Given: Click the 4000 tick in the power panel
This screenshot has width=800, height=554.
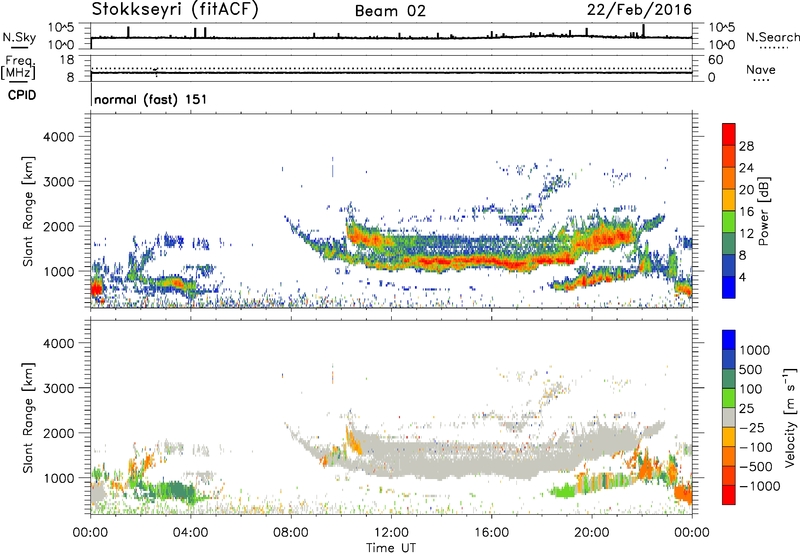Looking at the screenshot, I should click(59, 137).
